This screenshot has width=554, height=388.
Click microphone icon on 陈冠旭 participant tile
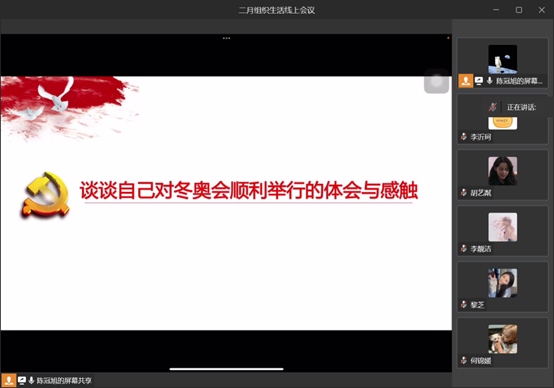489,81
